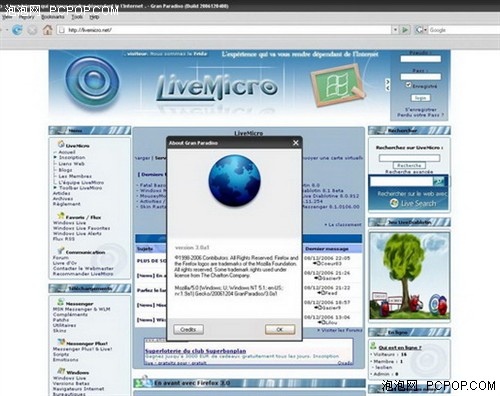Viewport: 500px width, 396px height.
Task: Open the Windows Live Favorites link
Action: [x=81, y=228]
